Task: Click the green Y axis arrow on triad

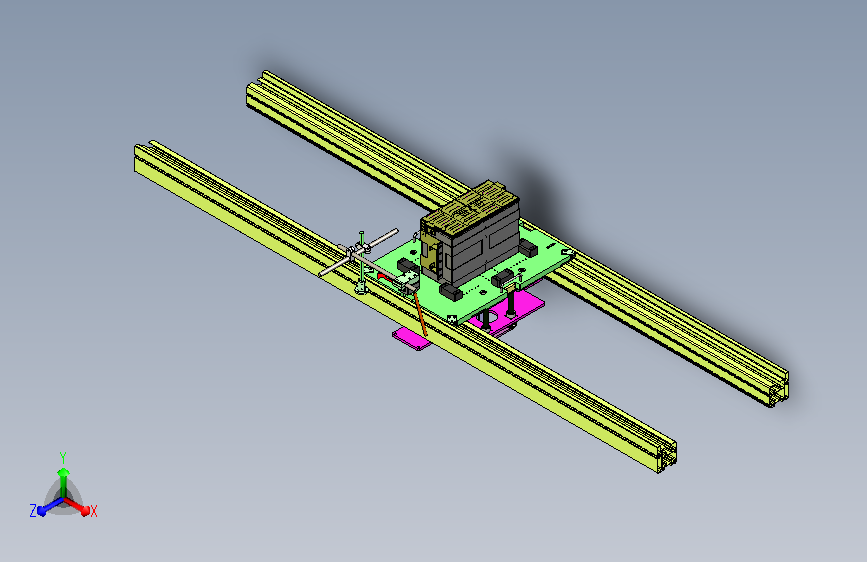Action: [64, 481]
